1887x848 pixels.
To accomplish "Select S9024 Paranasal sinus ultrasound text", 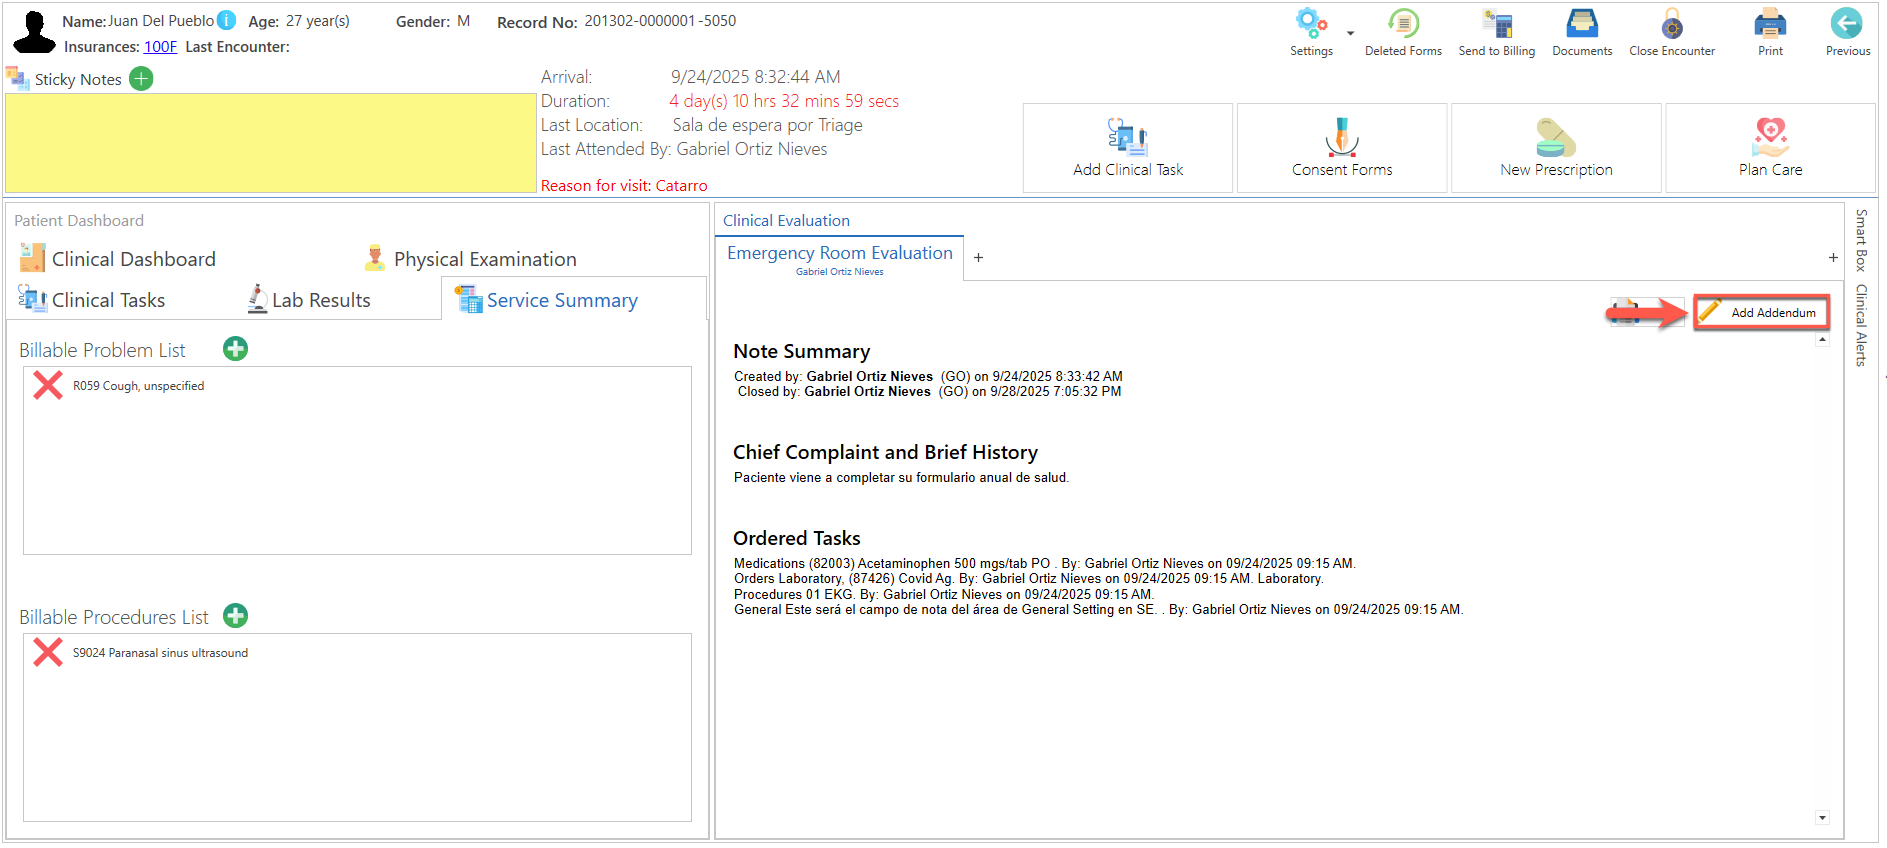I will [160, 653].
